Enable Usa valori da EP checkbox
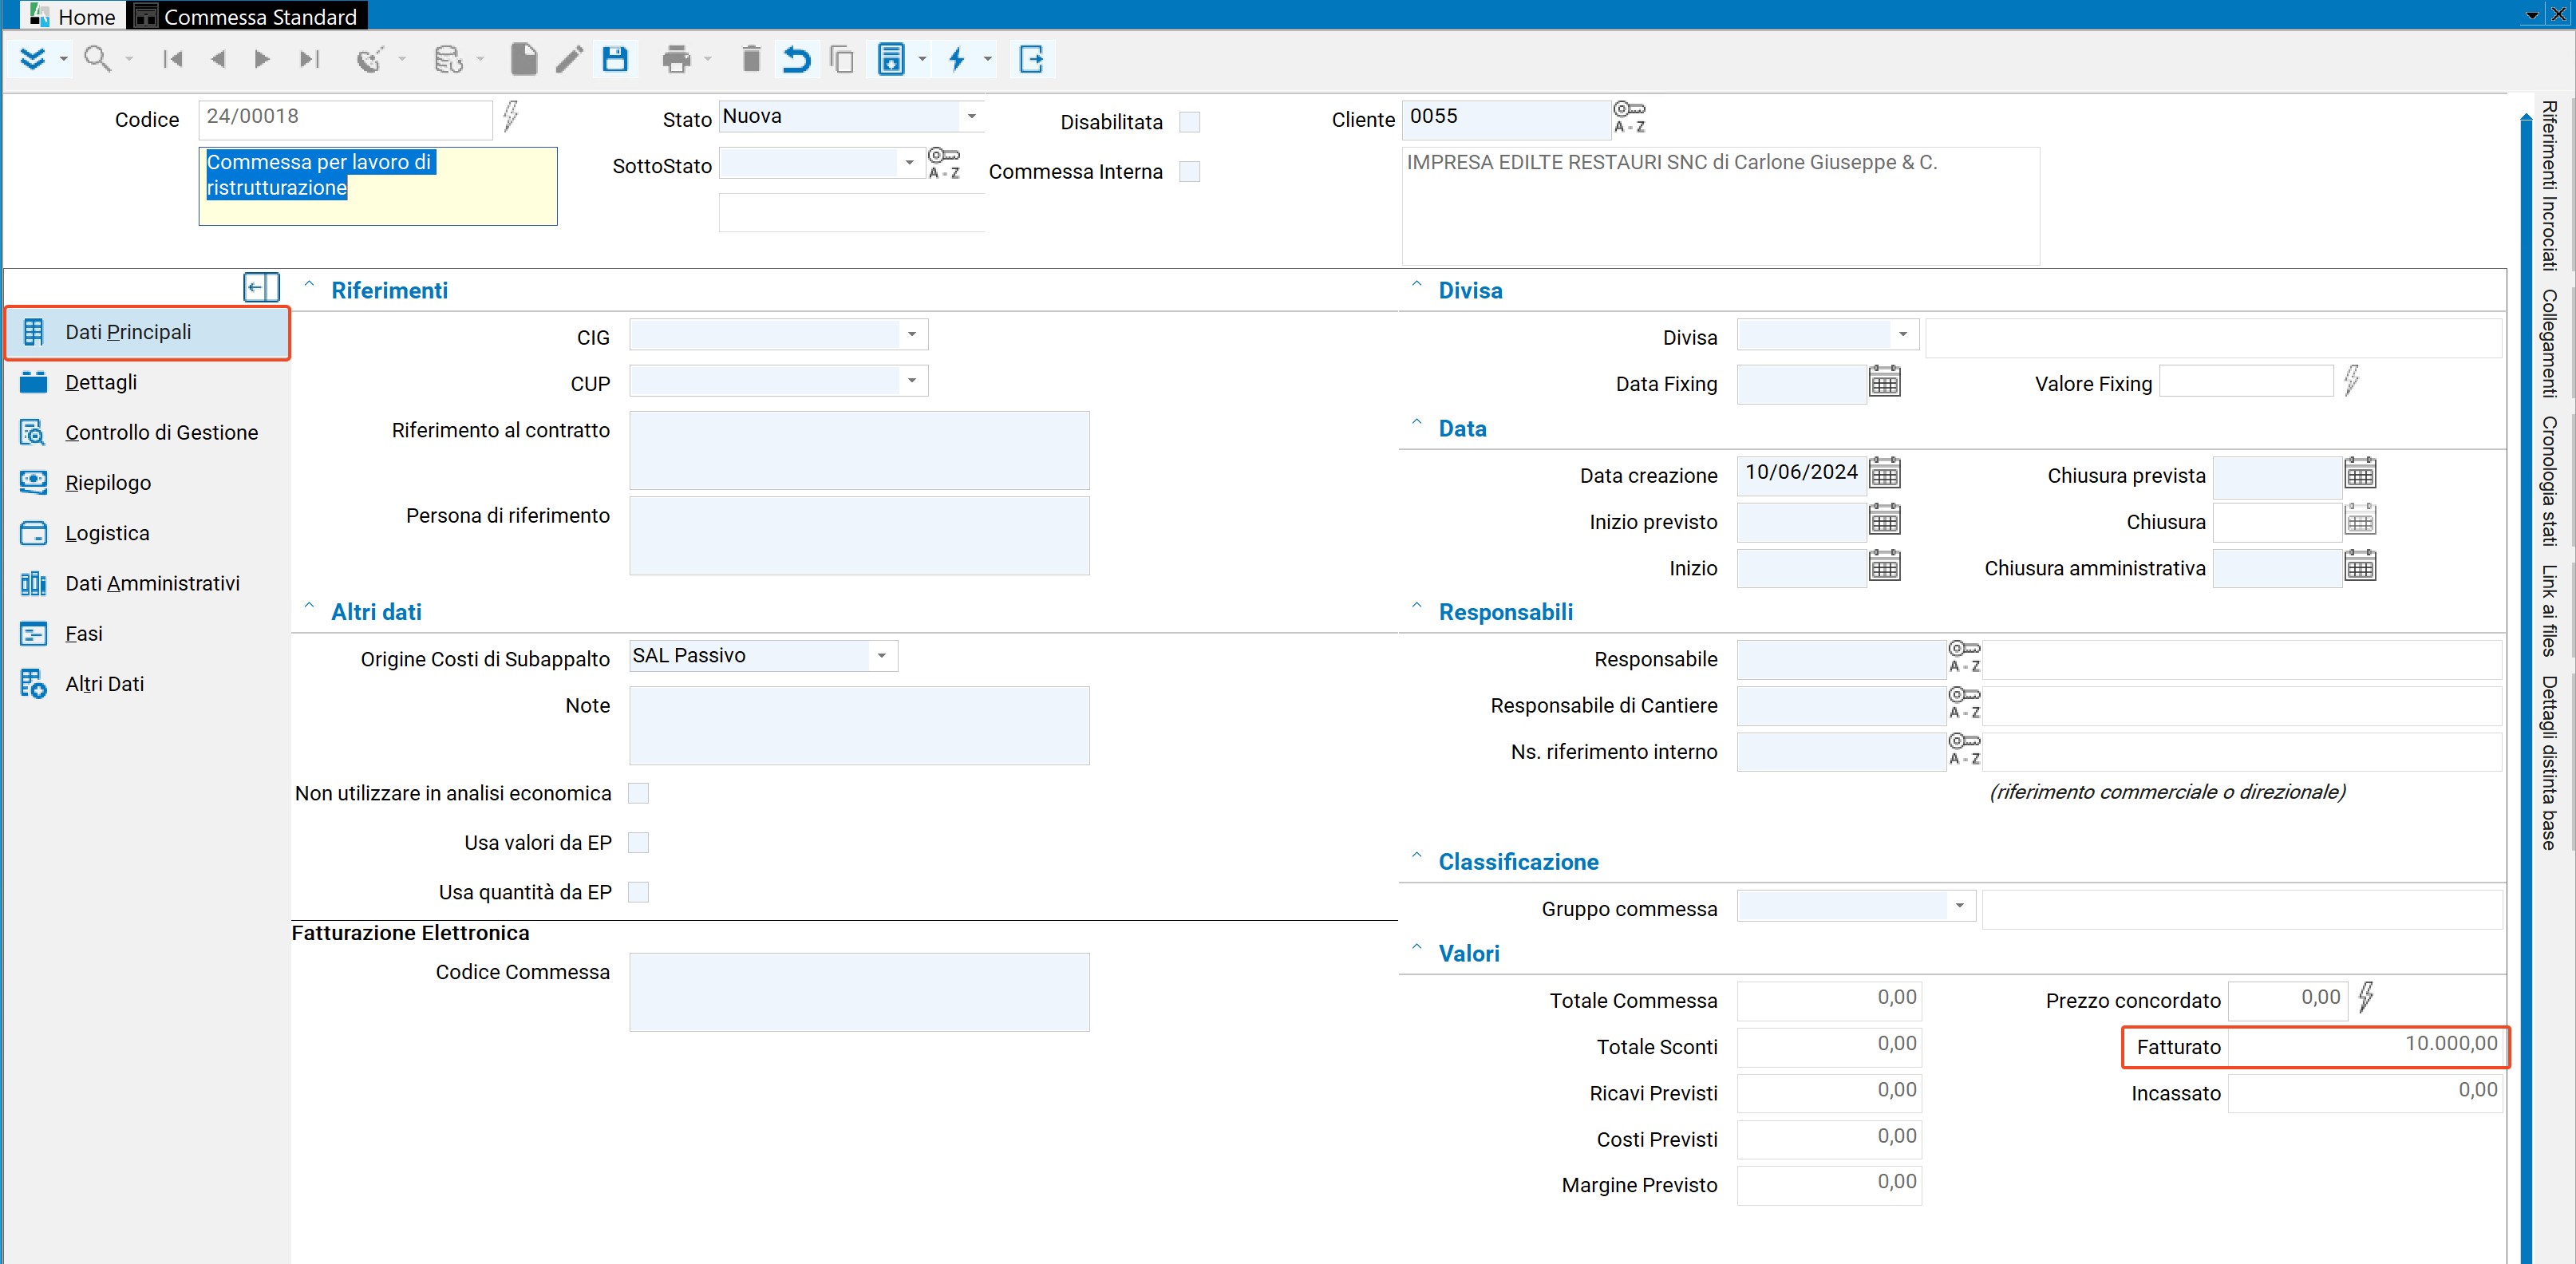 638,842
